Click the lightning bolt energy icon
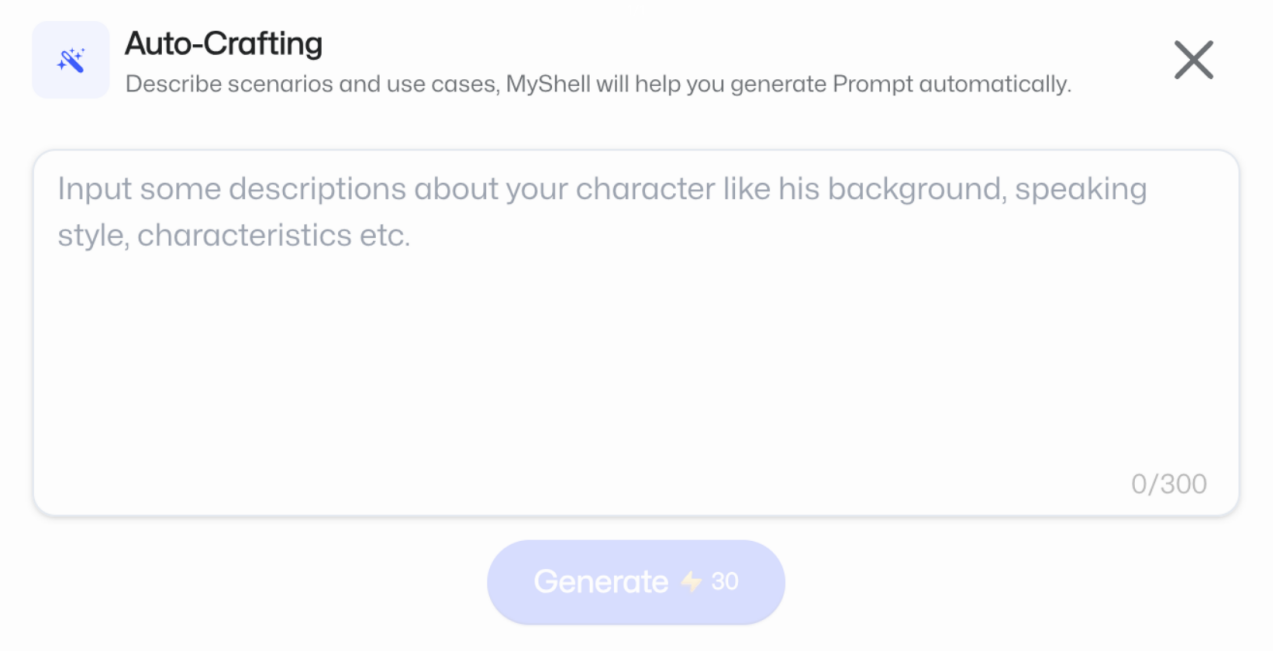Viewport: 1273px width, 651px height. point(691,581)
